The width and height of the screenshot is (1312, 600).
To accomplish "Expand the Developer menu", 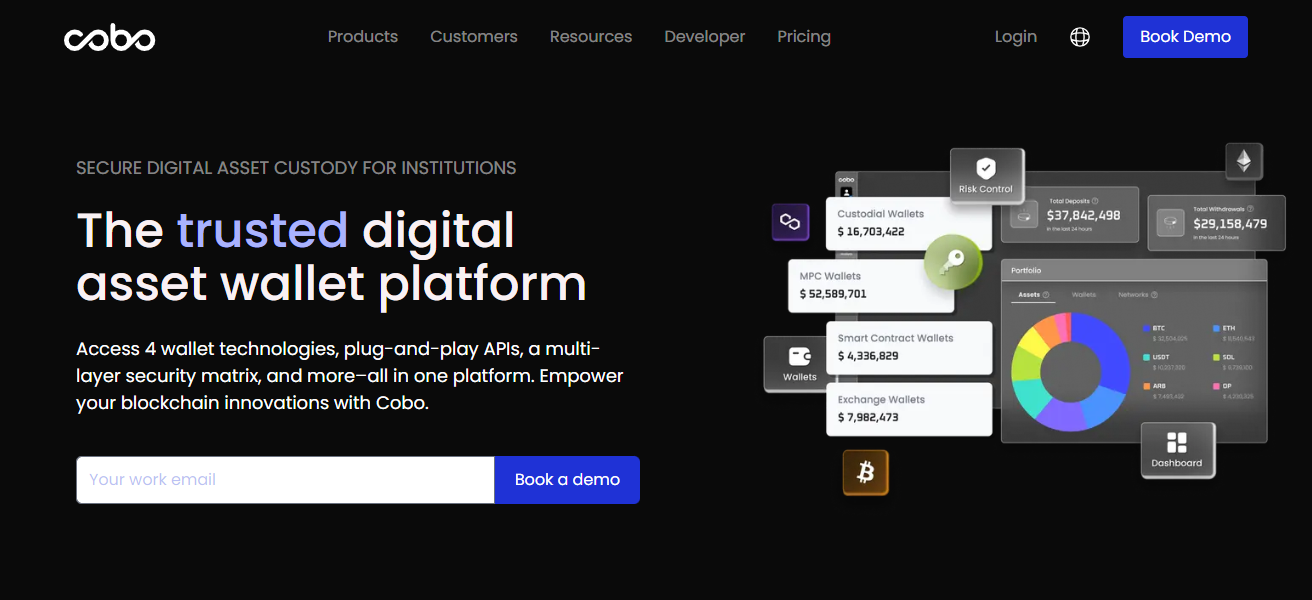I will 705,37.
